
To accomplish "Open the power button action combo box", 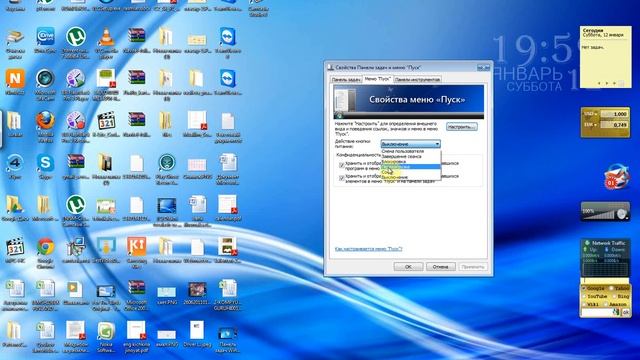I will click(x=410, y=144).
